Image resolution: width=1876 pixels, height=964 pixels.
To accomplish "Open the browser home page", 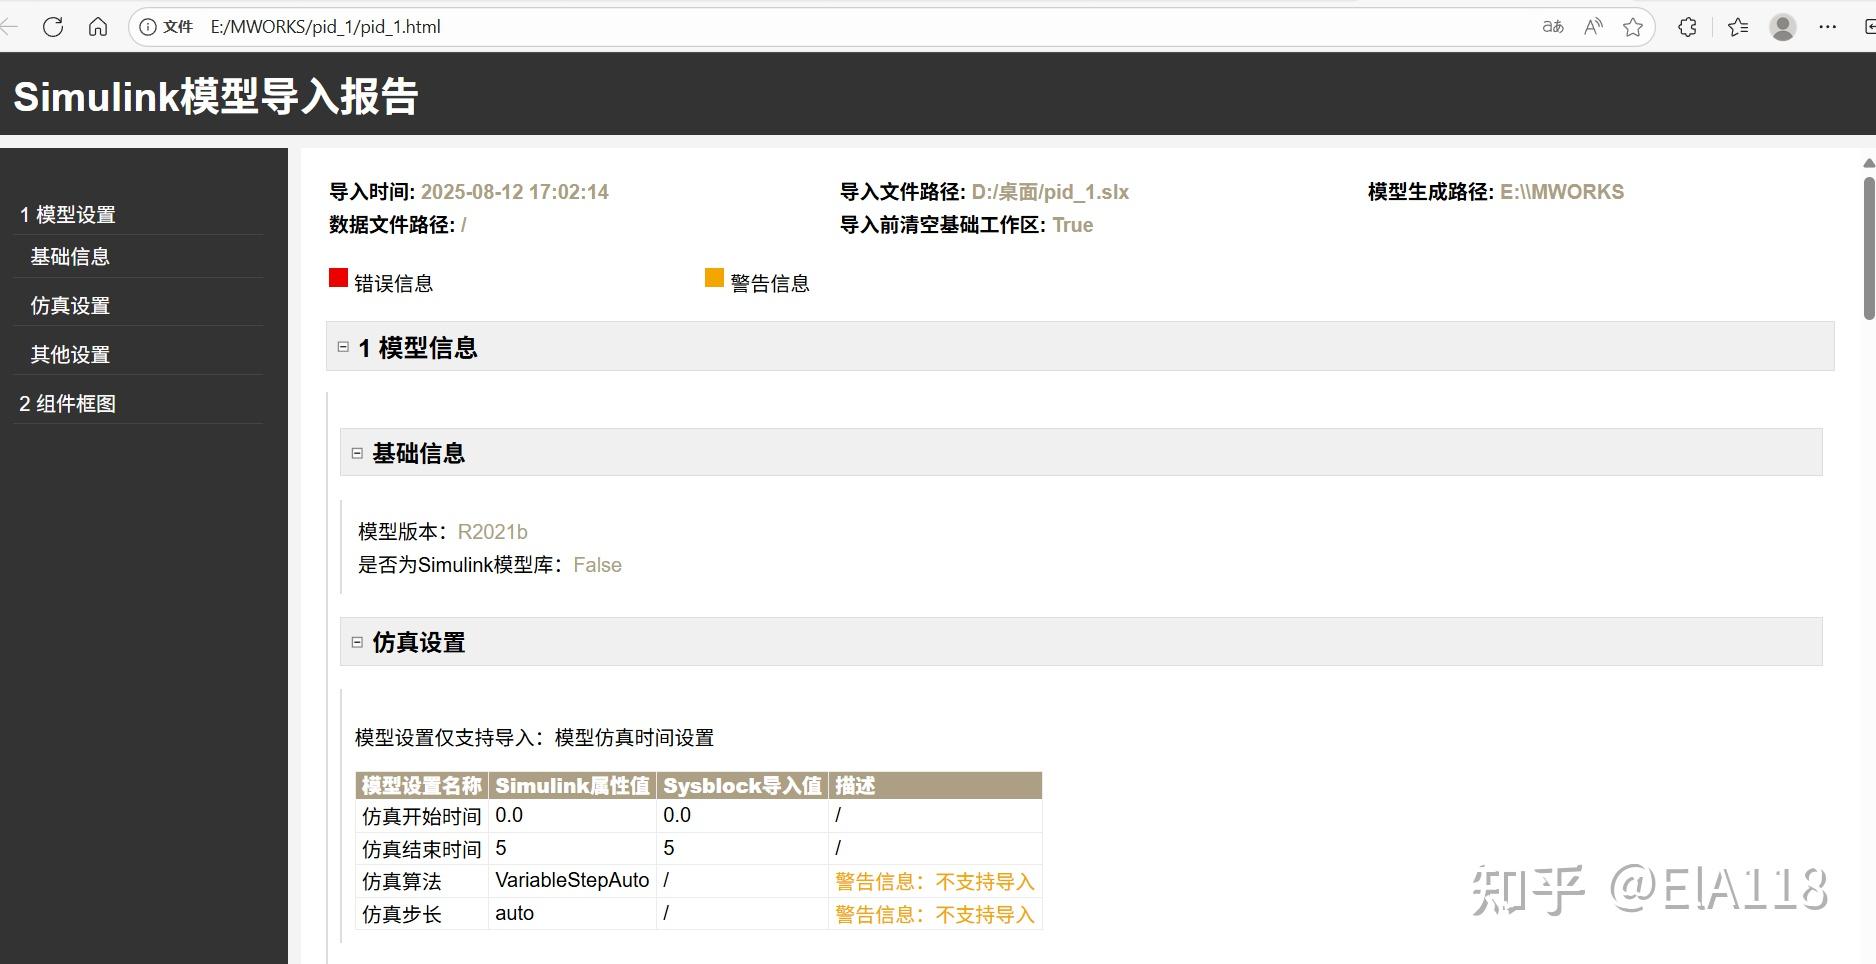I will coord(97,27).
